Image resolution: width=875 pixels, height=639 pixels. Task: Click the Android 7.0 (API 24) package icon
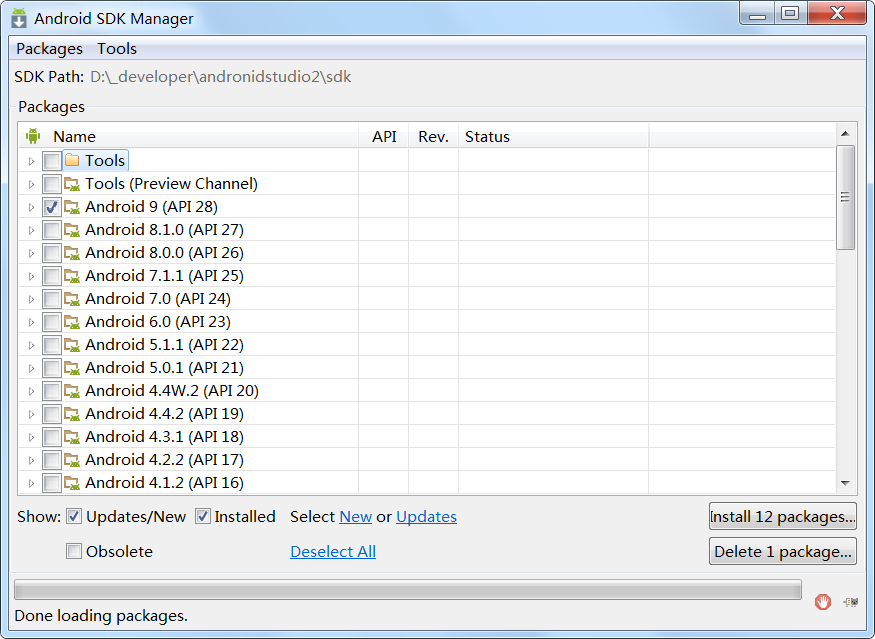[x=71, y=299]
